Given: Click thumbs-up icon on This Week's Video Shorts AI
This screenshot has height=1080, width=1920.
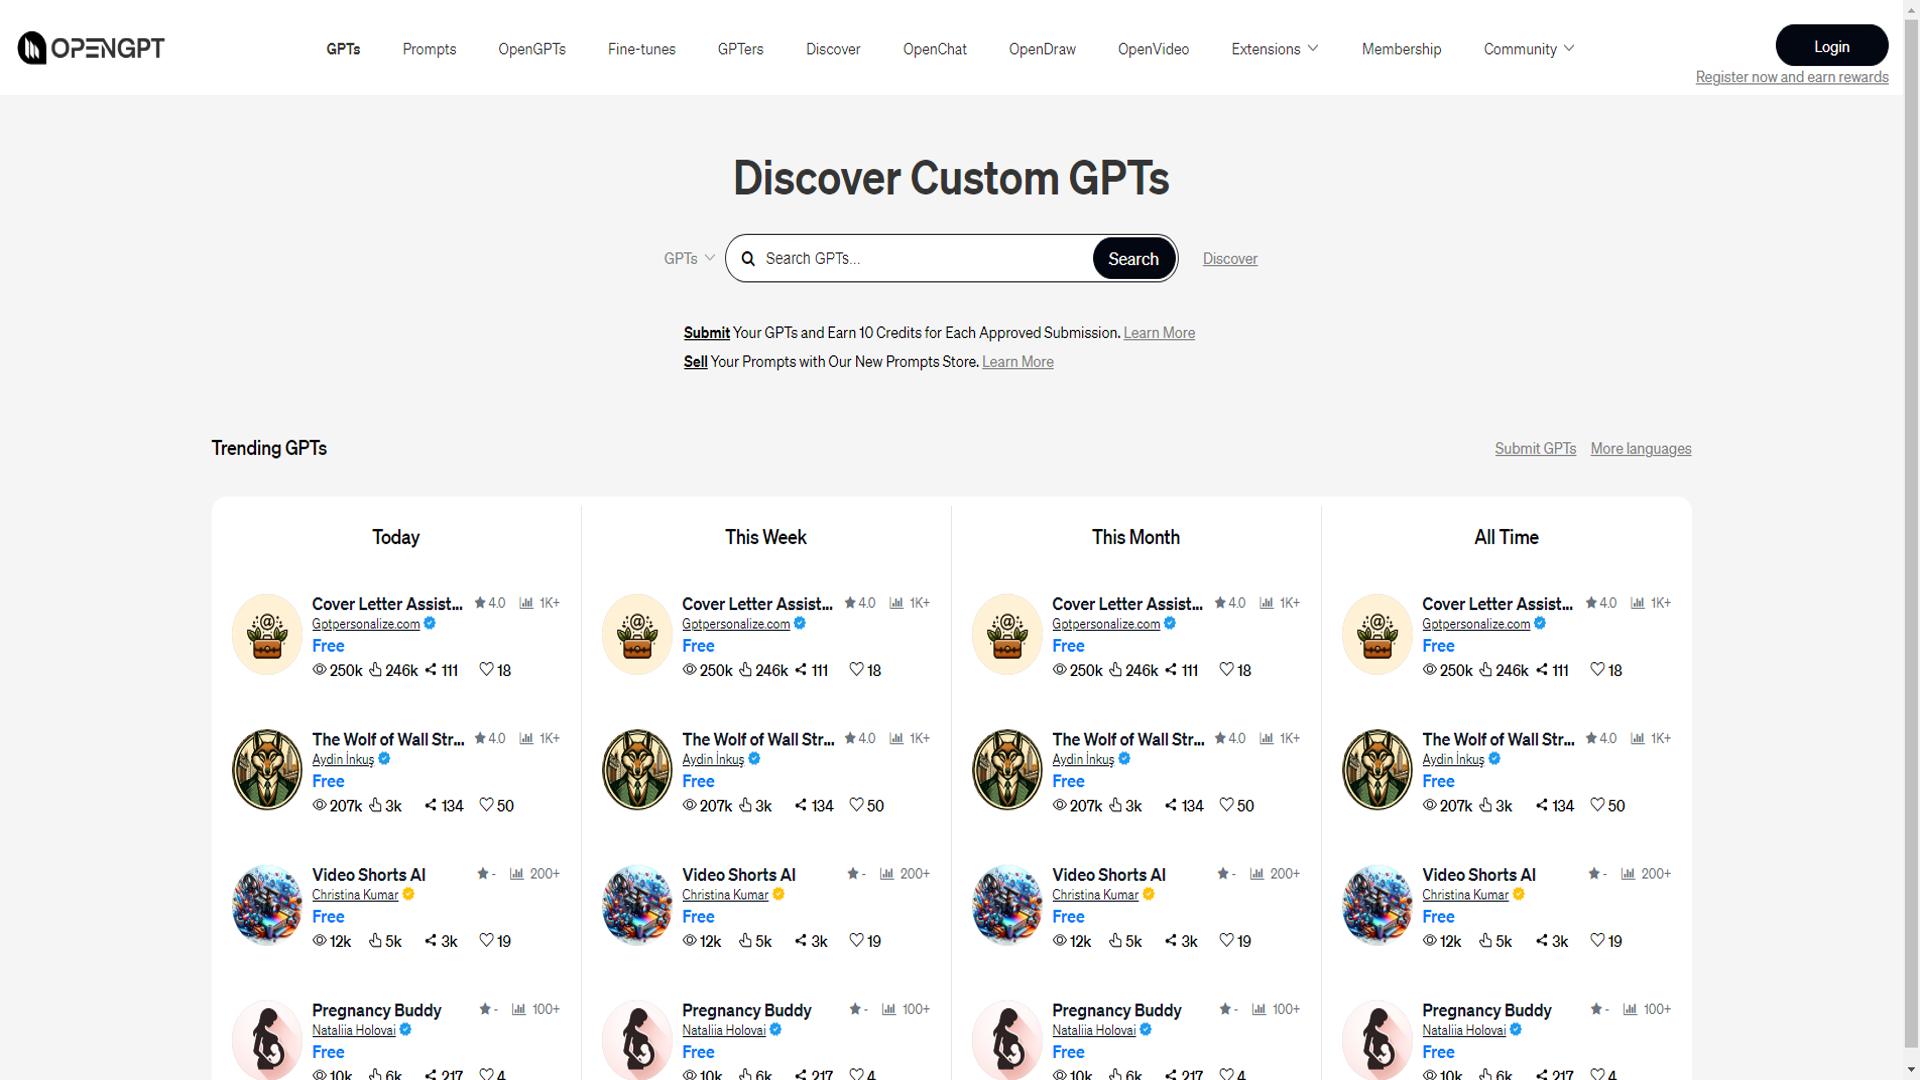Looking at the screenshot, I should [745, 941].
